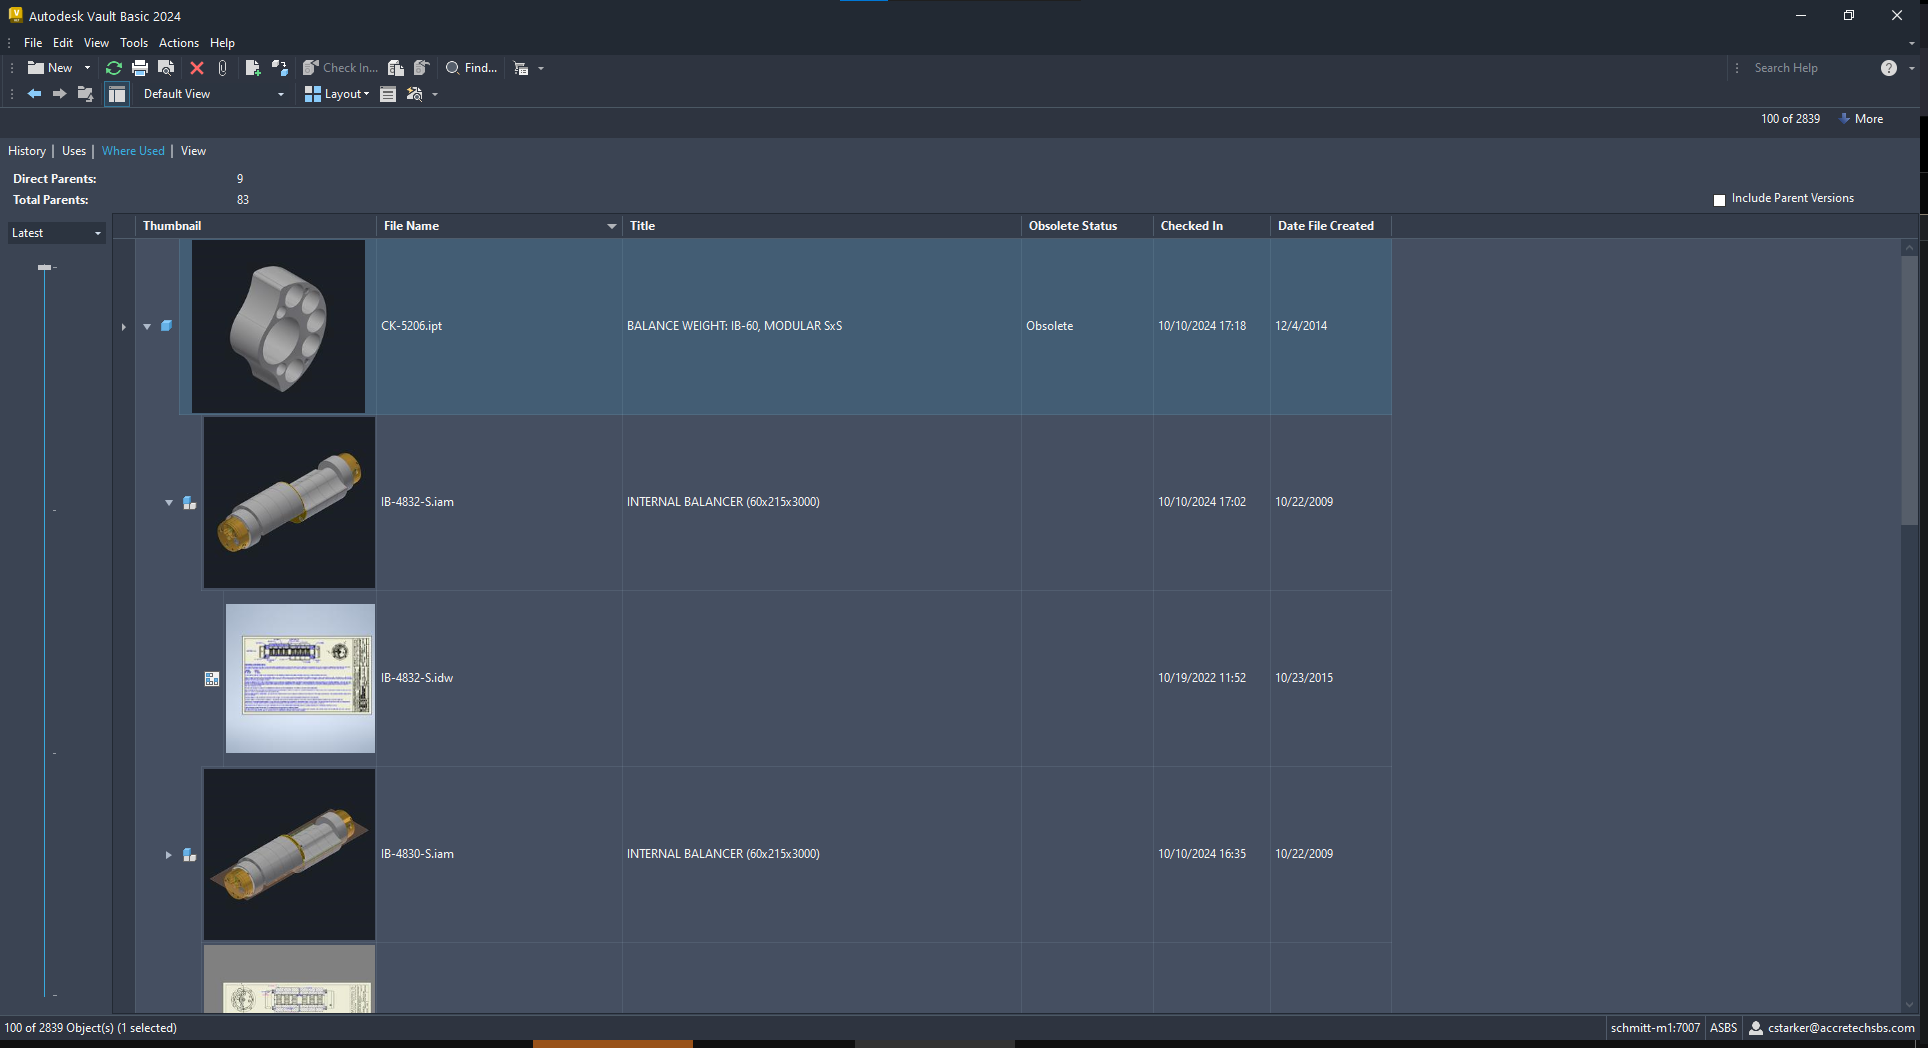Screen dimensions: 1928x1048
Task: Open Print Preview icon
Action: 167,68
